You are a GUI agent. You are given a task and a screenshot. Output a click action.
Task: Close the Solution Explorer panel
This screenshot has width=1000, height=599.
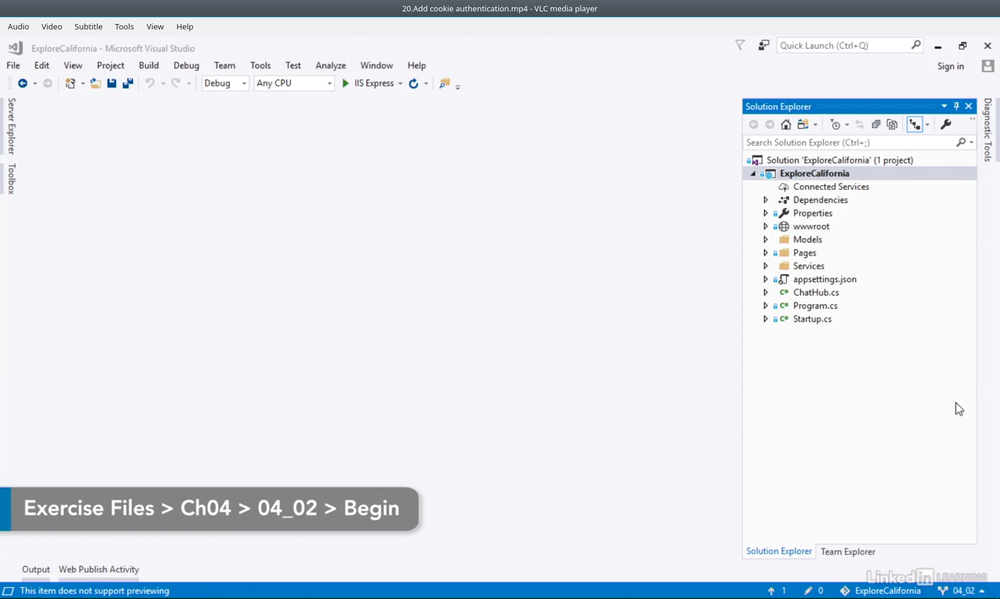pyautogui.click(x=969, y=107)
